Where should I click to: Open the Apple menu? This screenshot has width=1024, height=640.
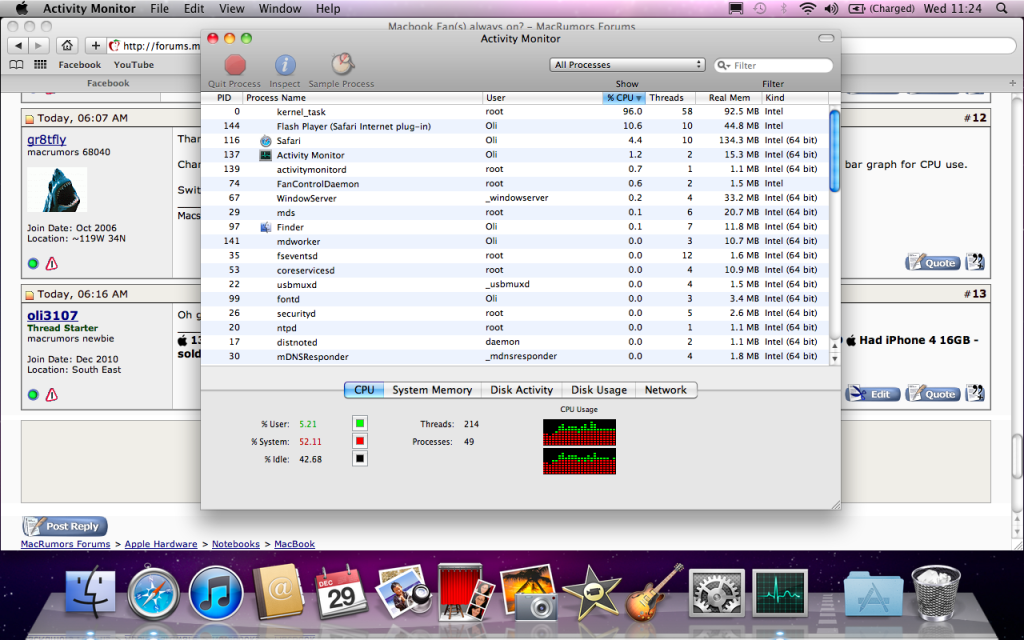(22, 8)
